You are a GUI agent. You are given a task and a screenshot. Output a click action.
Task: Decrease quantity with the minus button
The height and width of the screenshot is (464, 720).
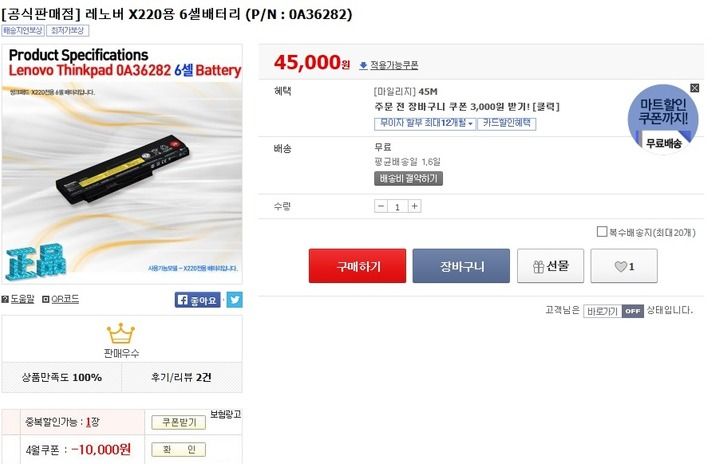point(381,206)
